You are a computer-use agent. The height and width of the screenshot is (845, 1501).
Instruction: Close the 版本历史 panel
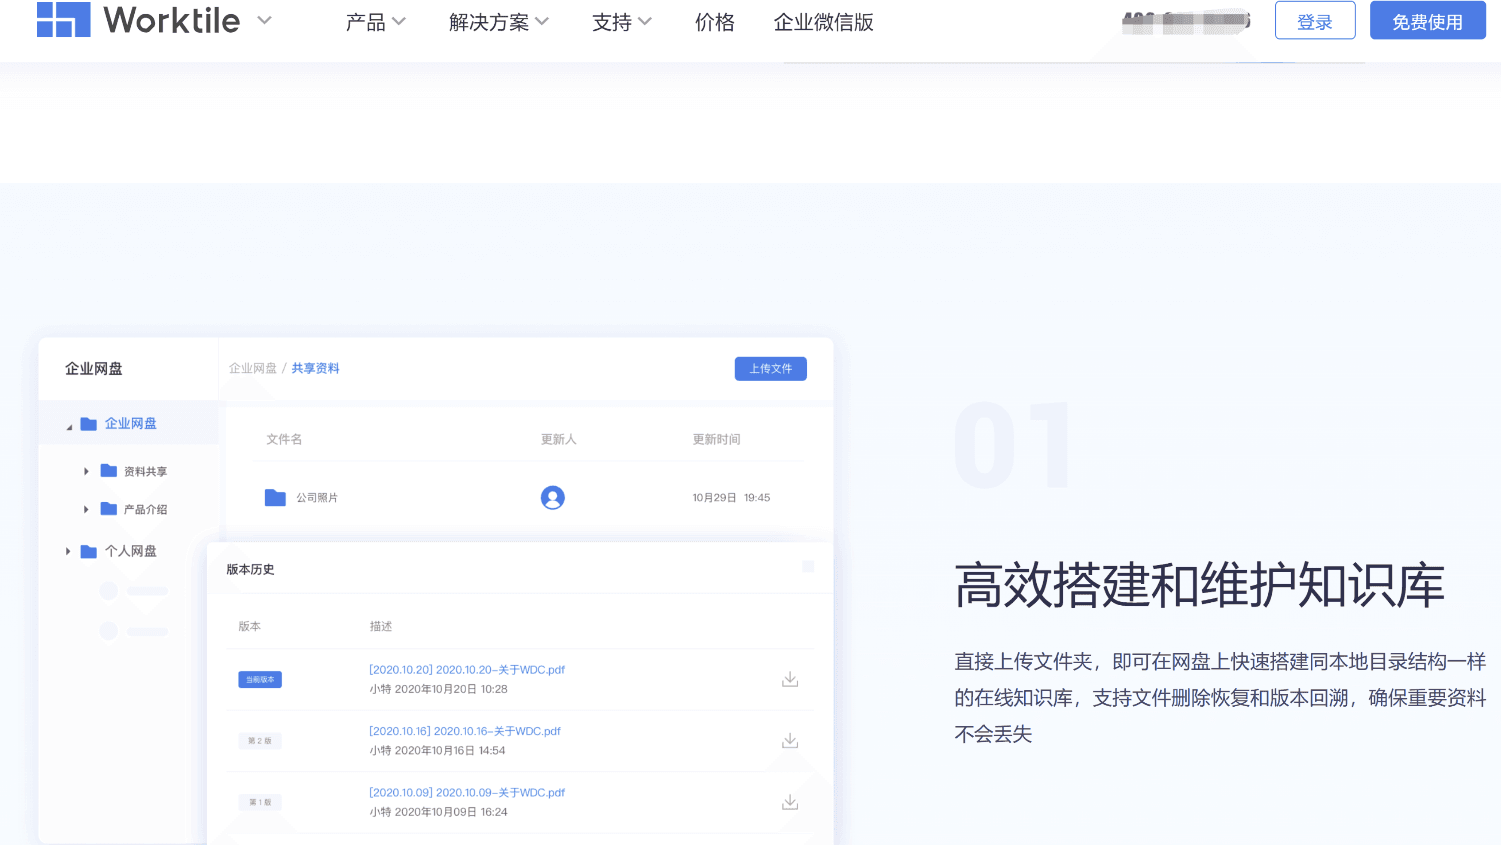point(808,566)
